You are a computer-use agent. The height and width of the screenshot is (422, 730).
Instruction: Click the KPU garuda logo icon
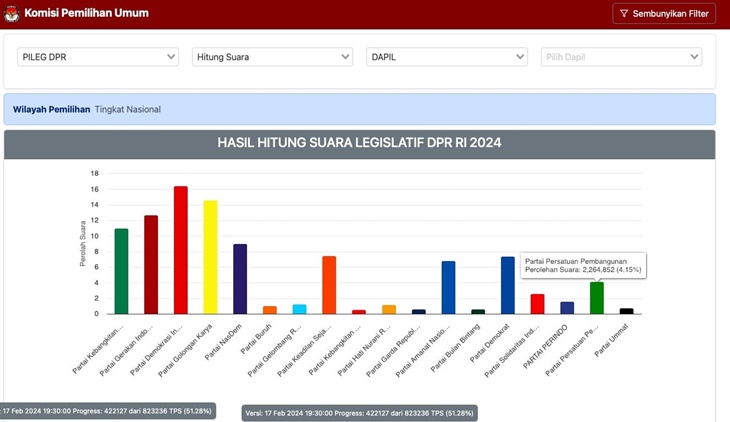(x=12, y=13)
